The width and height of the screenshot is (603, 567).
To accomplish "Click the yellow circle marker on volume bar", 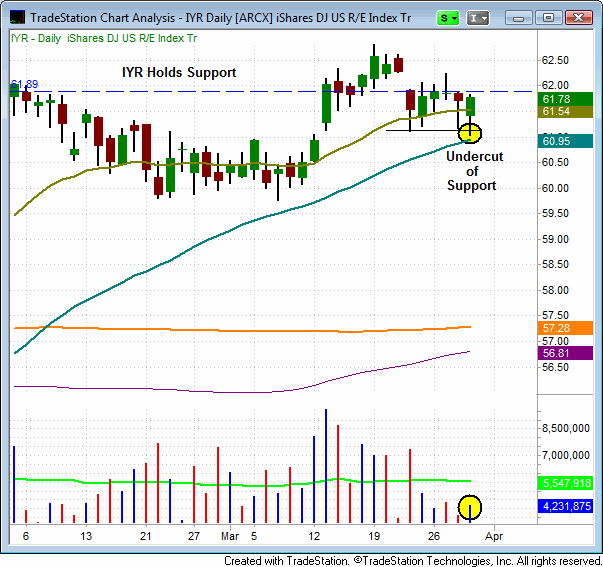I will 469,507.
